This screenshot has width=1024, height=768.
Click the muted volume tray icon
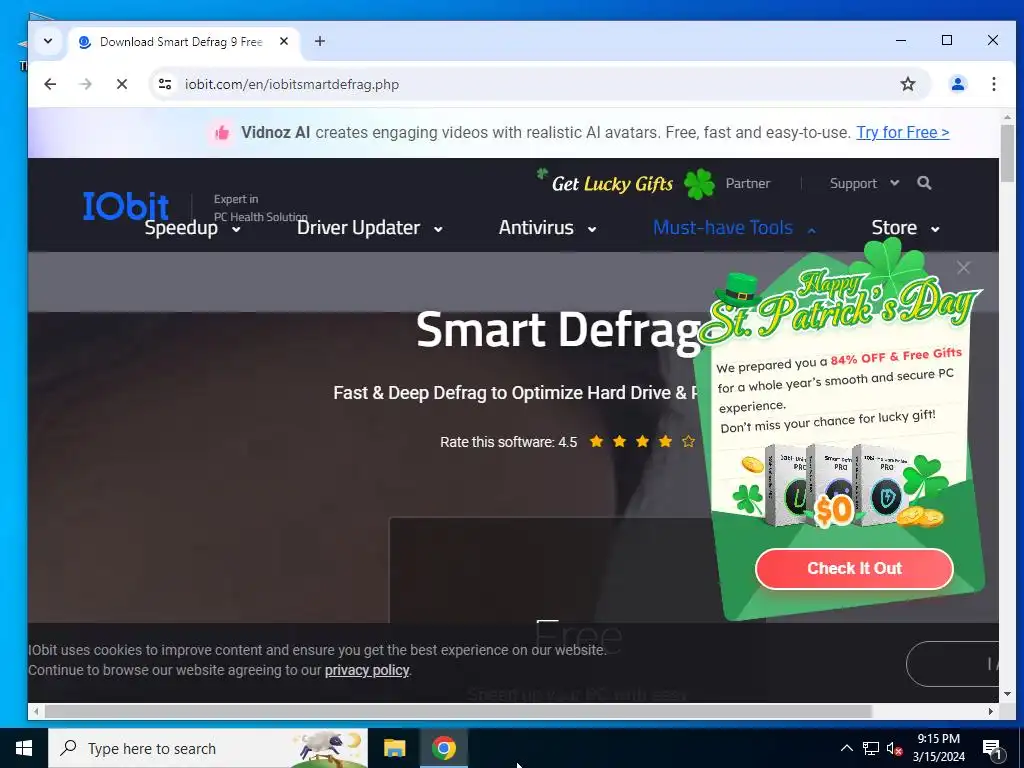coord(894,748)
